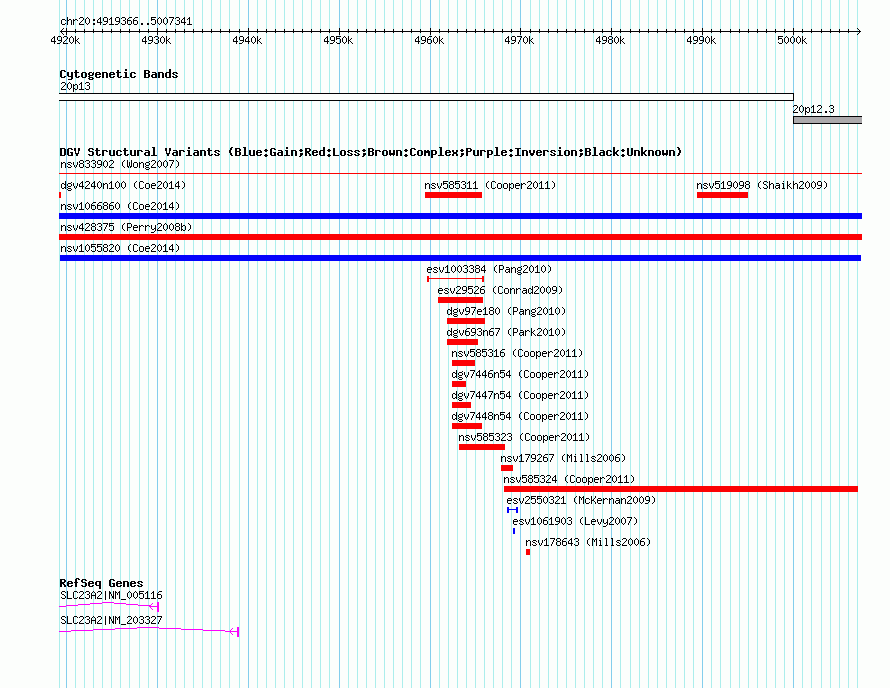The width and height of the screenshot is (890, 688).
Task: Open the esv29526 (Conrad2009) text label
Action: (500, 291)
